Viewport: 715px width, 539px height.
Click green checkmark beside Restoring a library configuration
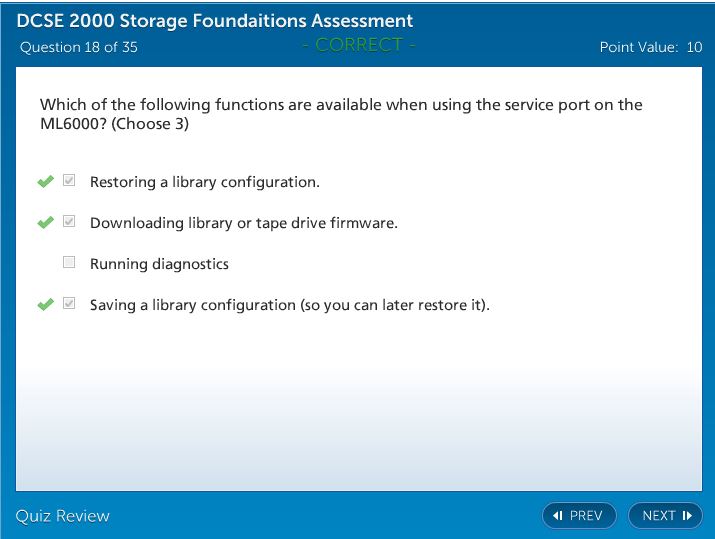pos(45,182)
